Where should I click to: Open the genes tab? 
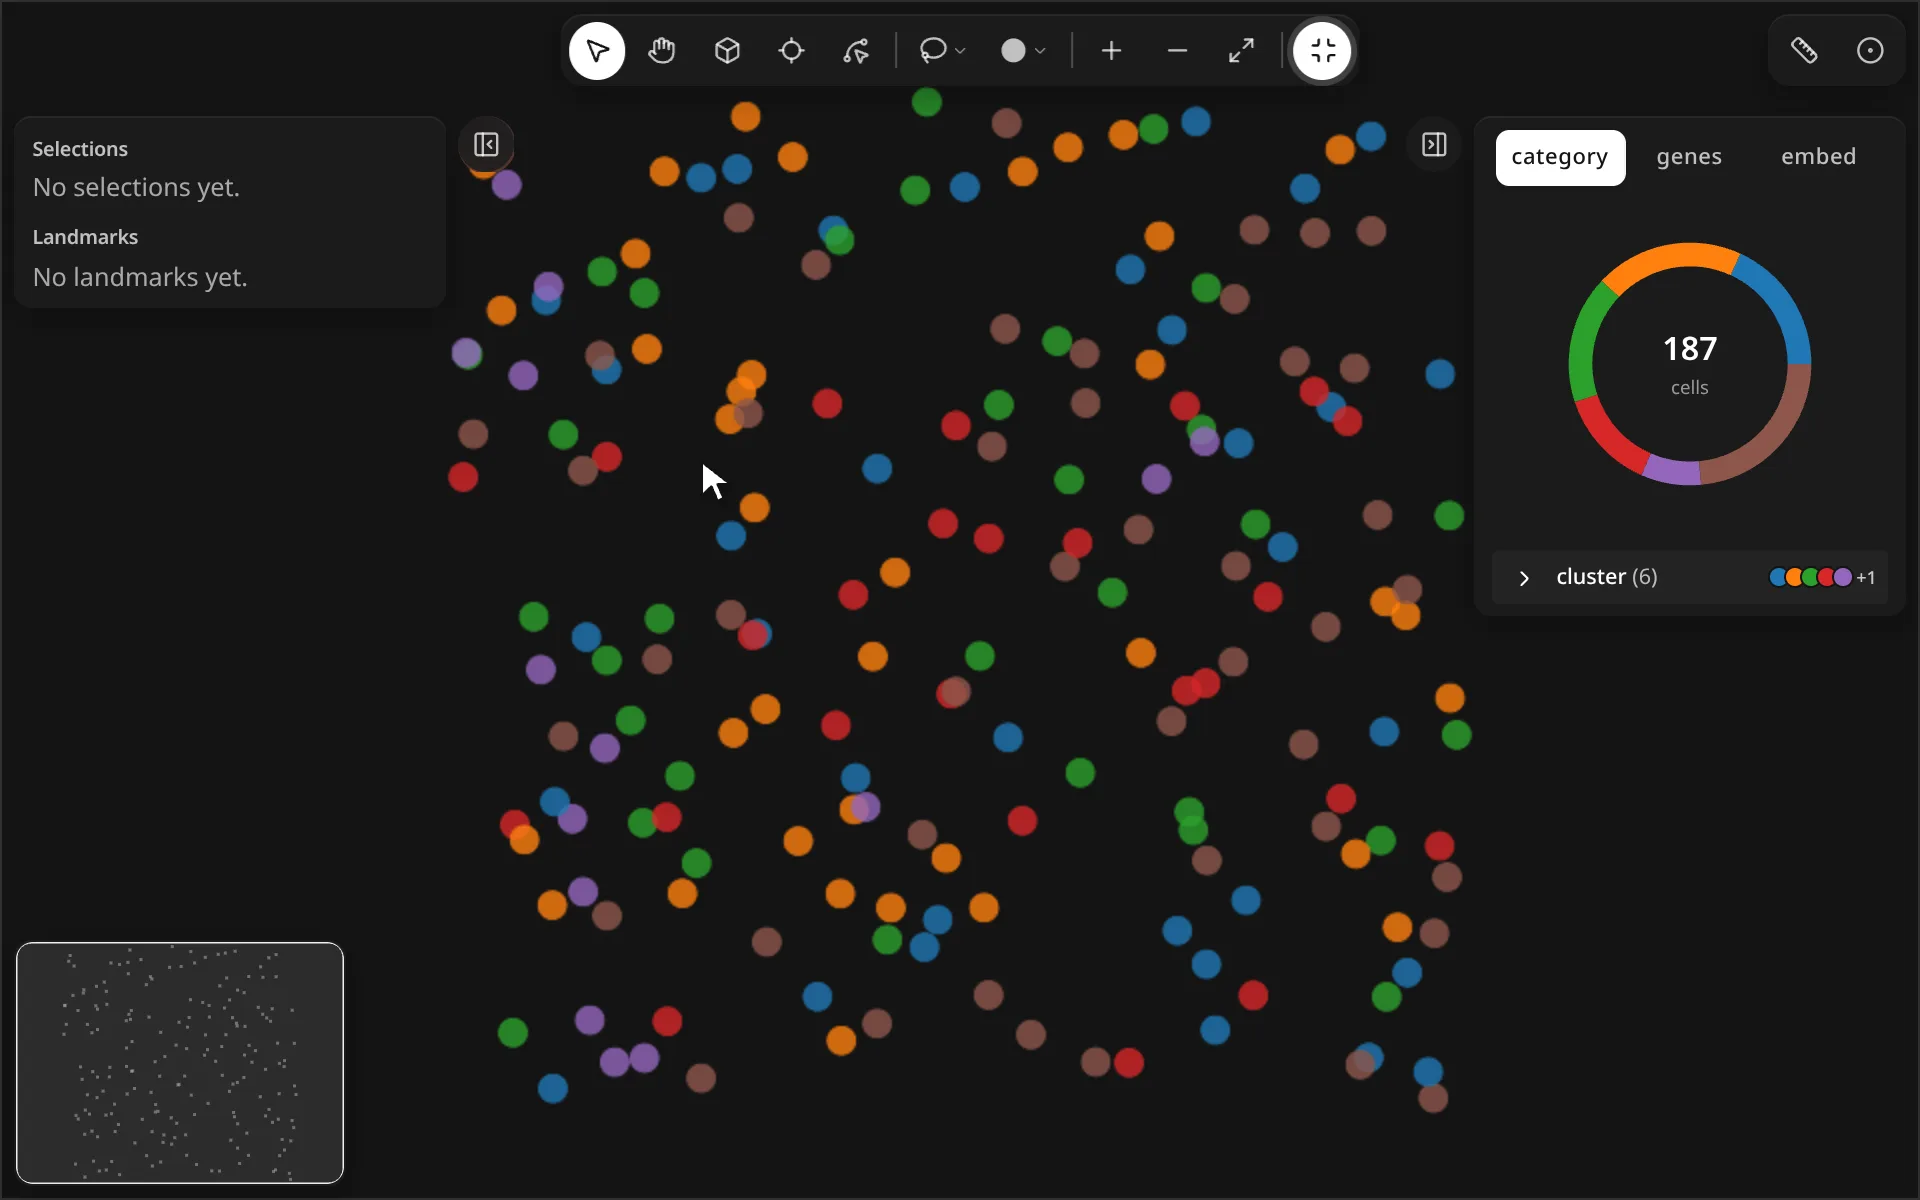pos(1689,157)
